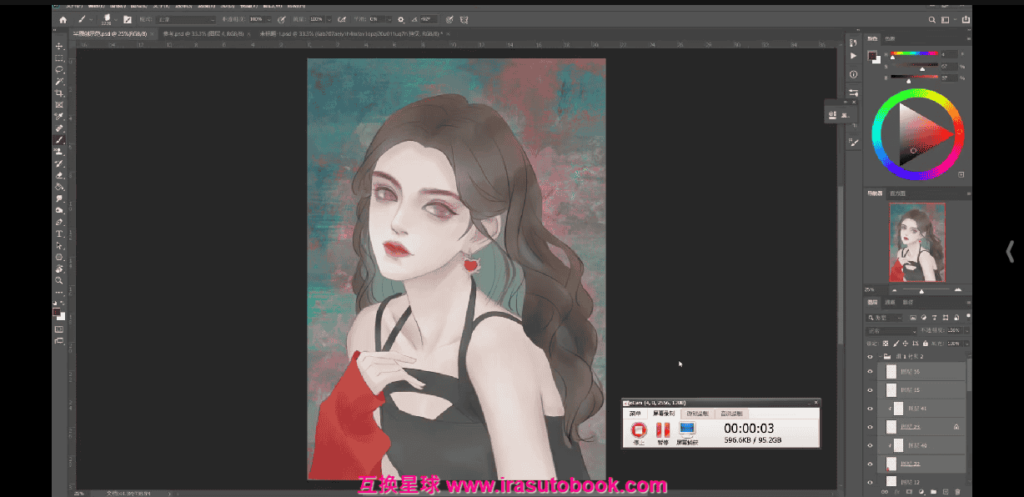This screenshot has width=1024, height=497.
Task: Click the Create new layer icon
Action: click(945, 491)
